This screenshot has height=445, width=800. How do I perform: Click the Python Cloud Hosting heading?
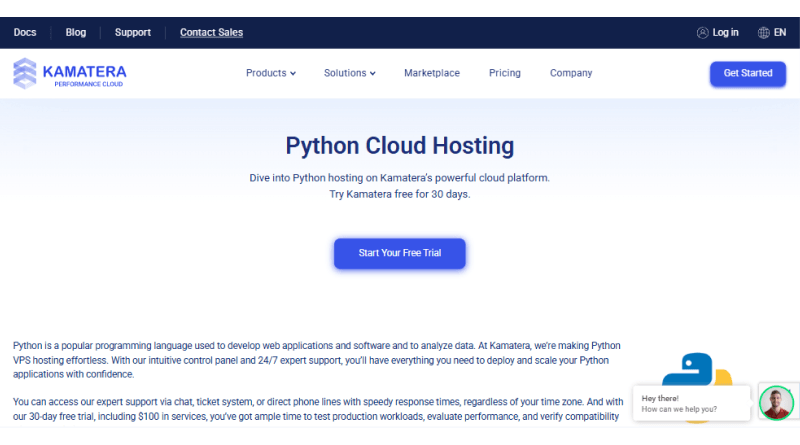(399, 145)
